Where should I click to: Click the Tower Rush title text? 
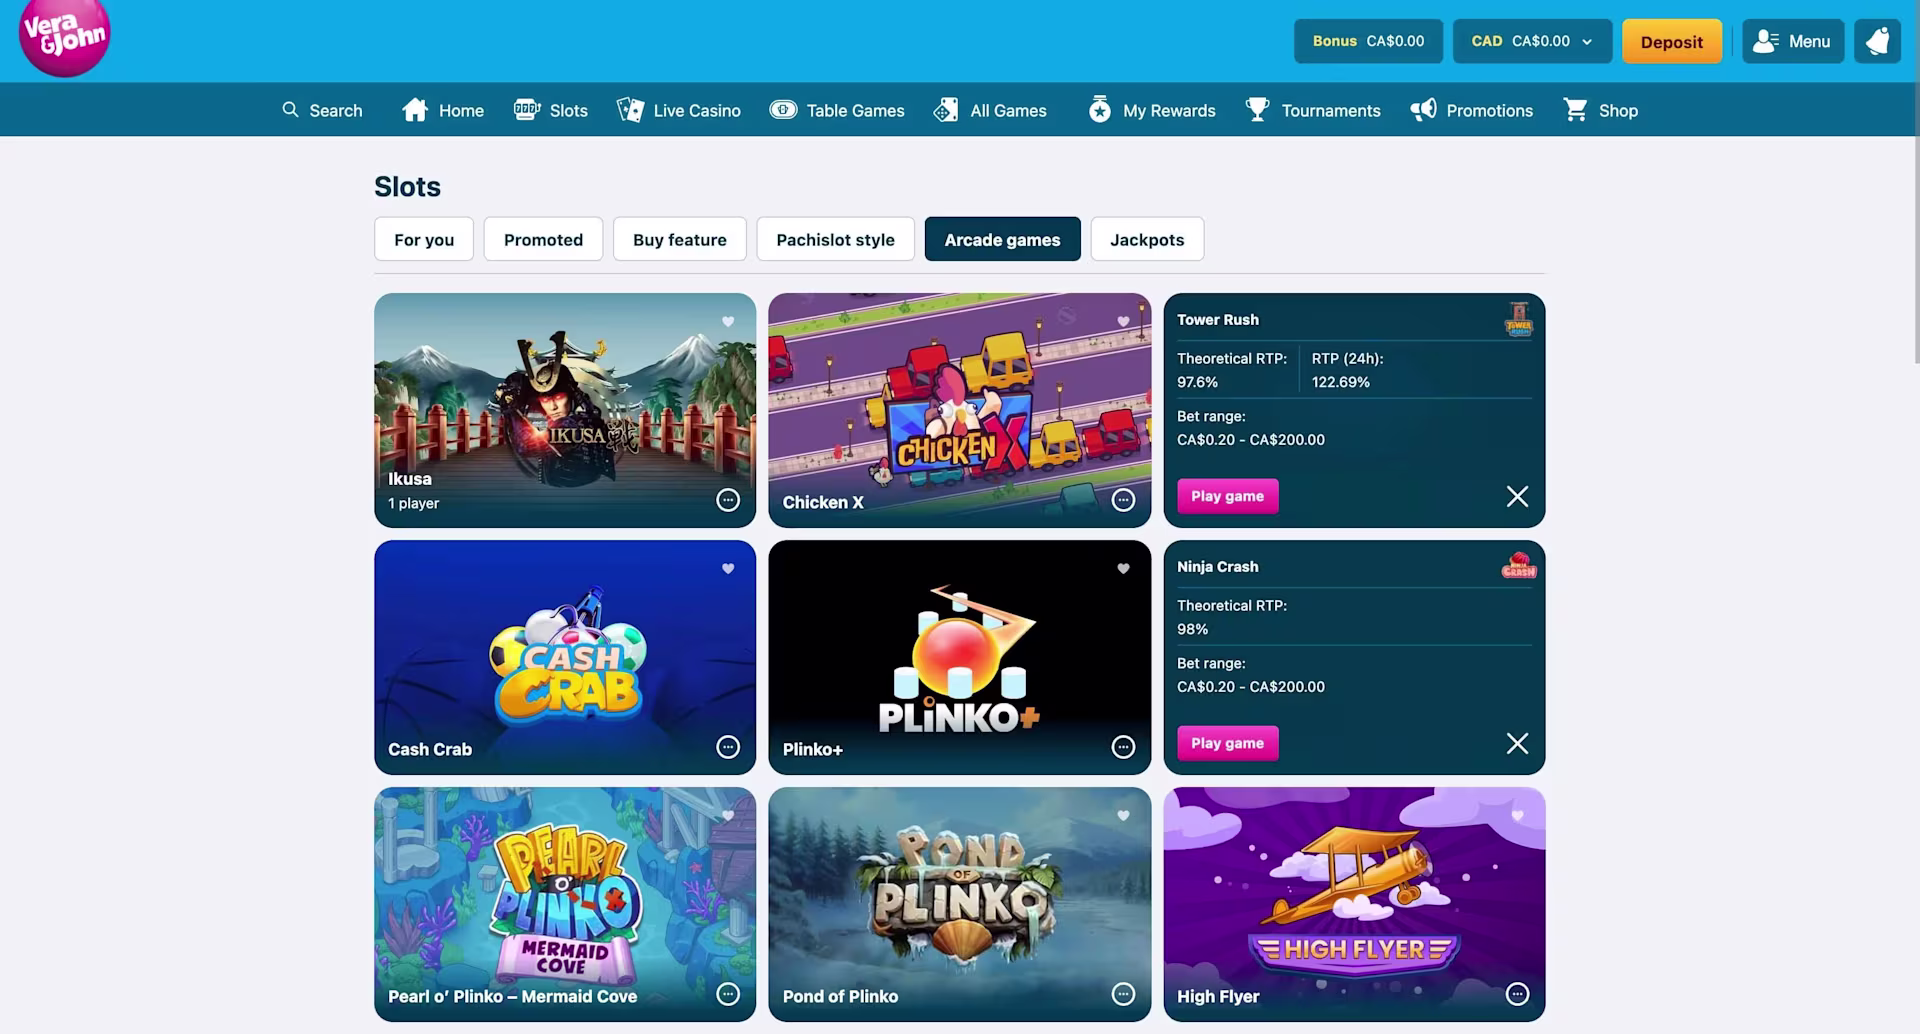click(1218, 319)
